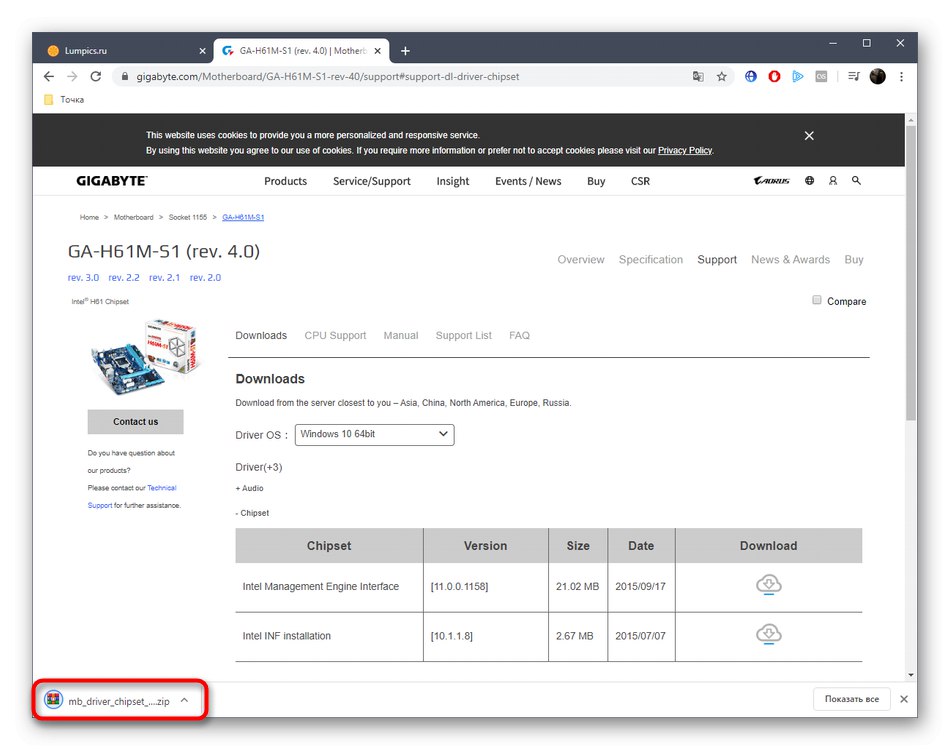Close the GA-H61M-S1 tab
Viewport: 950px width, 750px height.
(x=377, y=51)
